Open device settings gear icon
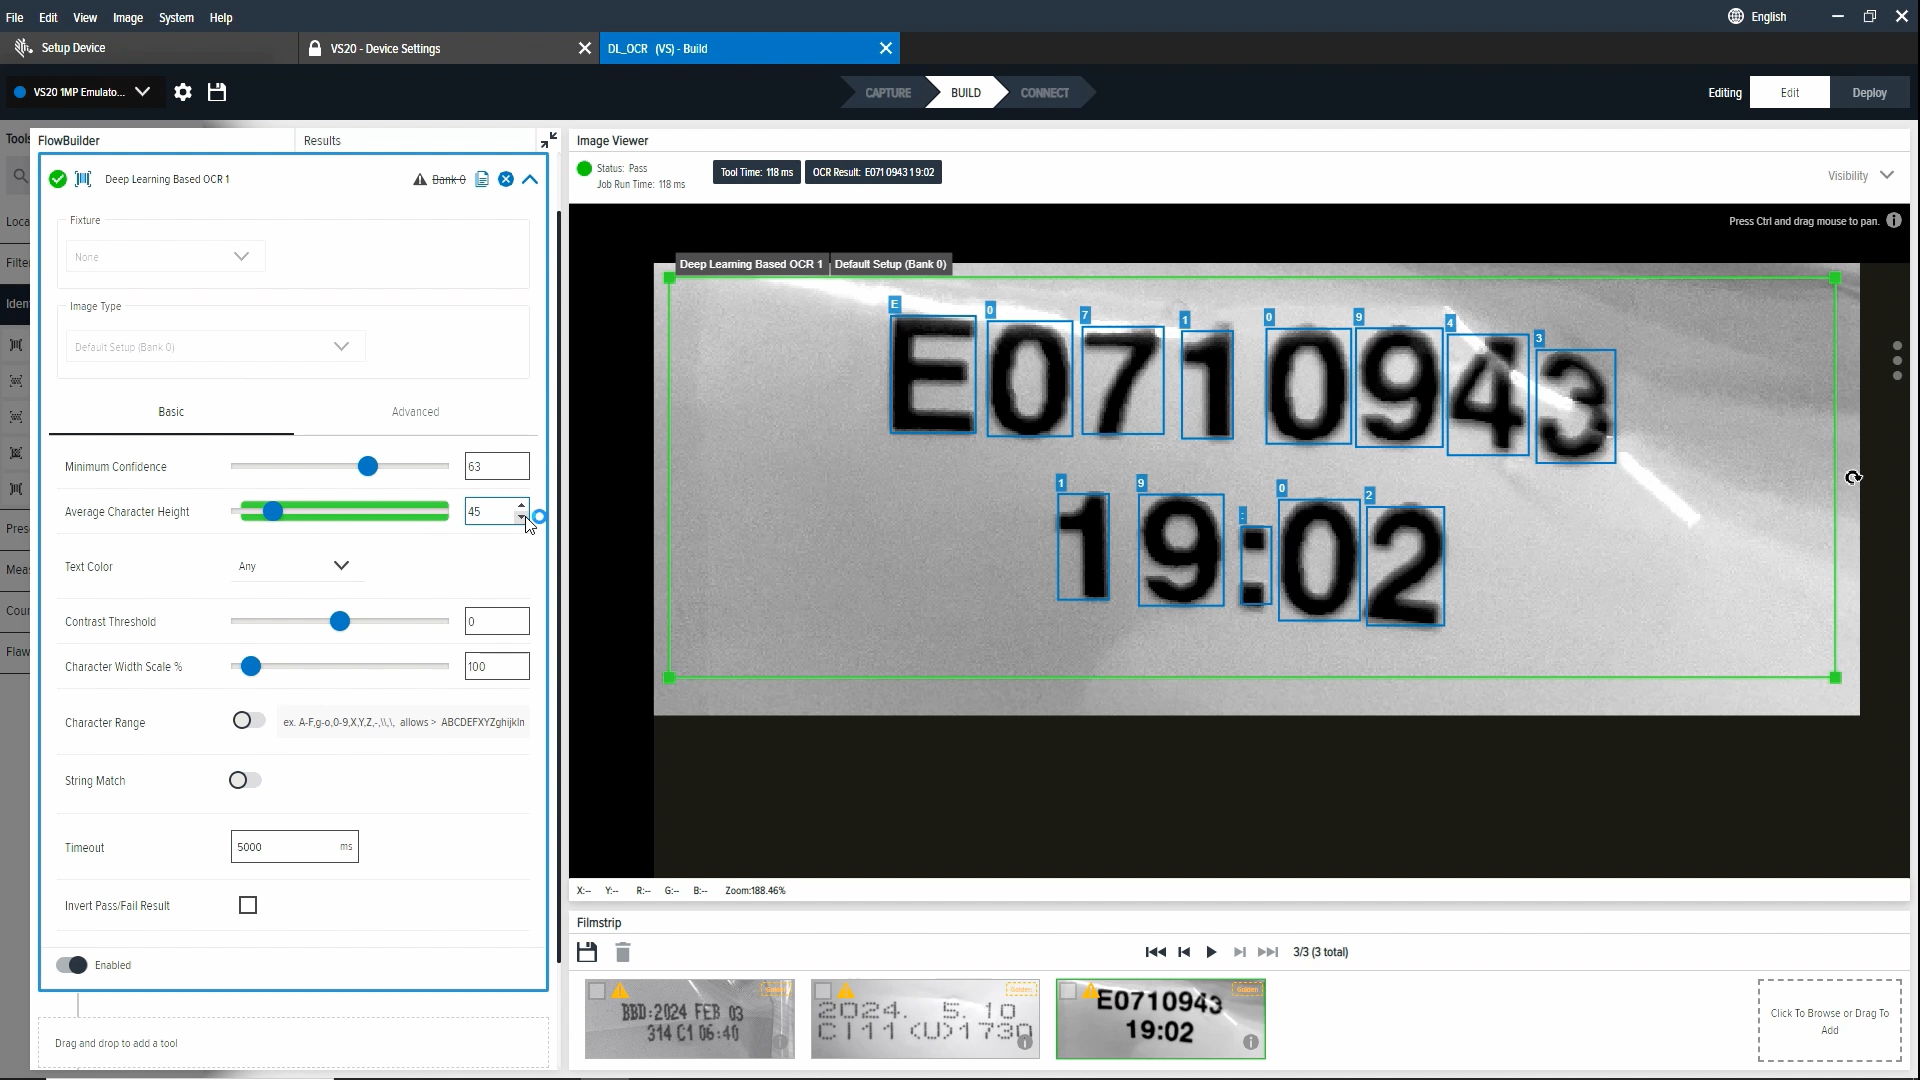 183,92
